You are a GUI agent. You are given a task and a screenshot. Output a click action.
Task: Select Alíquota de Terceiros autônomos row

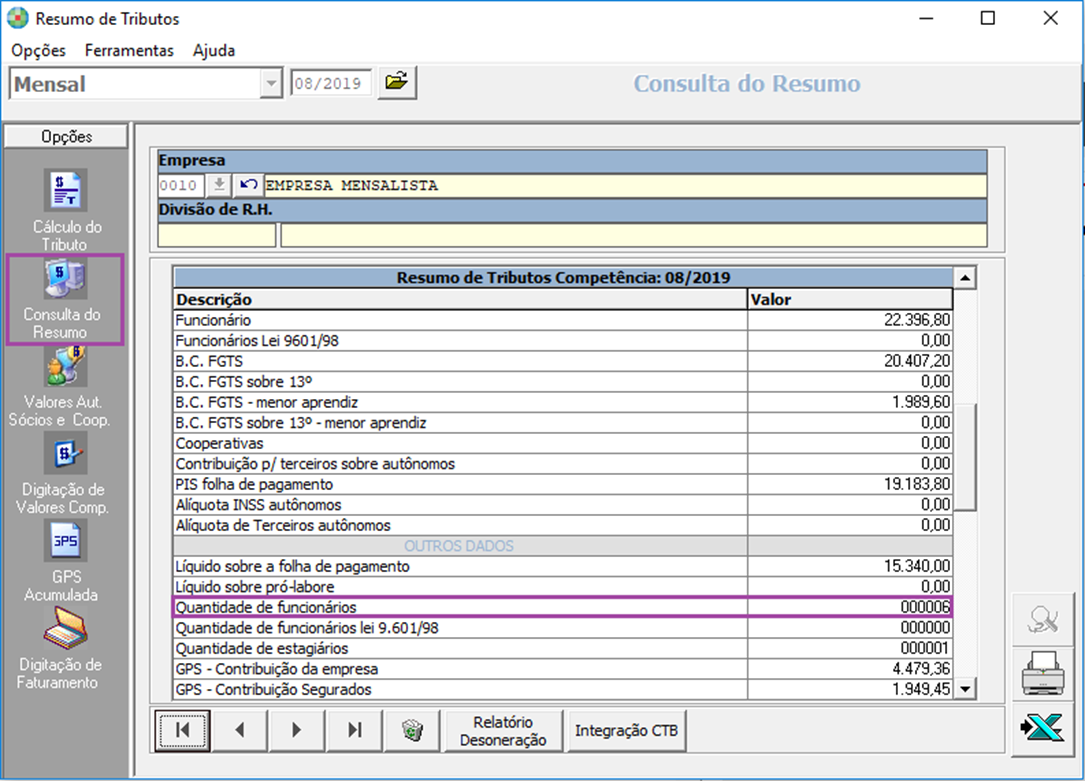click(563, 525)
